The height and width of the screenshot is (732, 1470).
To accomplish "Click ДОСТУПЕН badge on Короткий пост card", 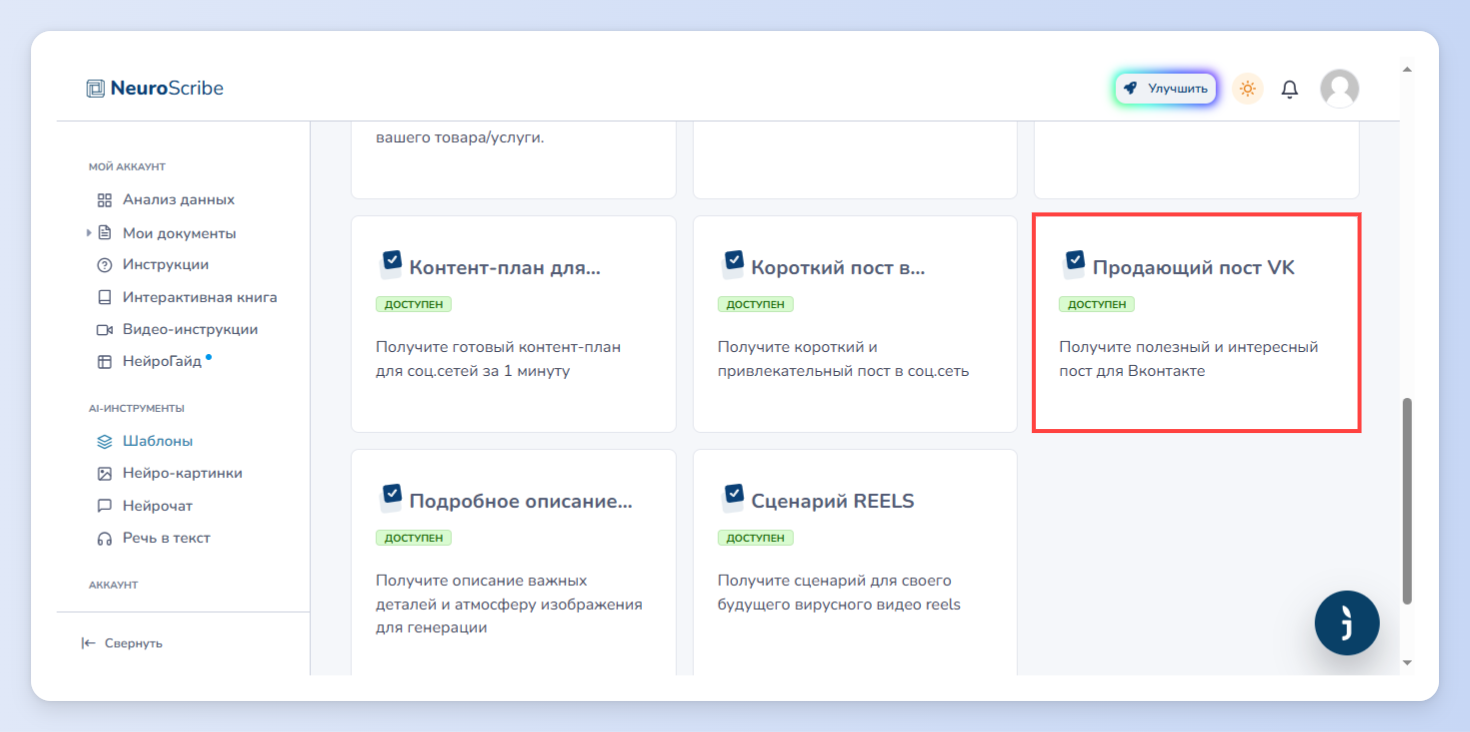I will [x=755, y=304].
